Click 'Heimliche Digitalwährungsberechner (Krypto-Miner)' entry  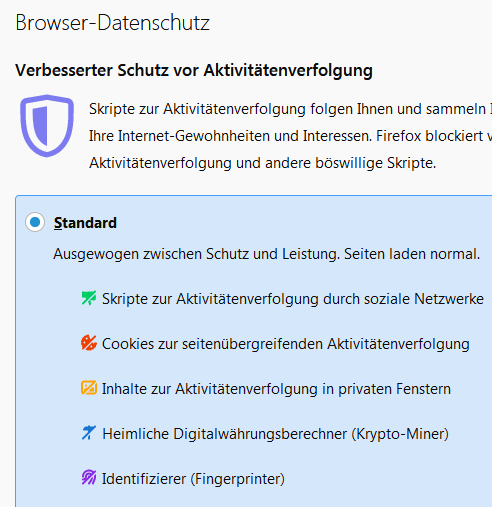point(275,434)
